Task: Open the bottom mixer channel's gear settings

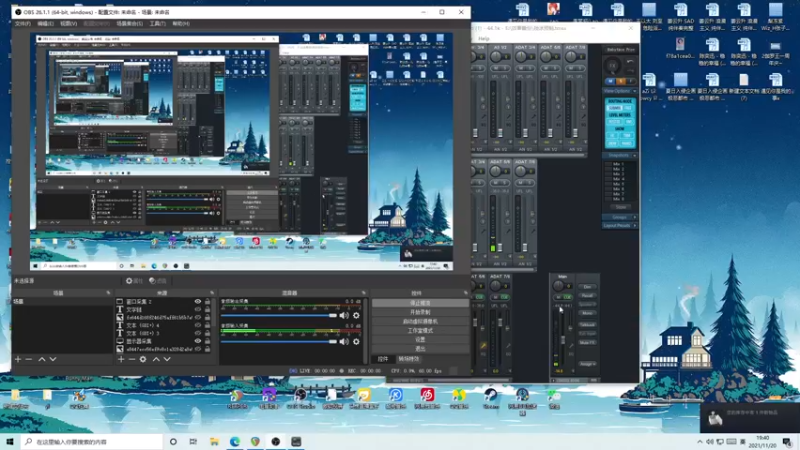Action: point(356,342)
